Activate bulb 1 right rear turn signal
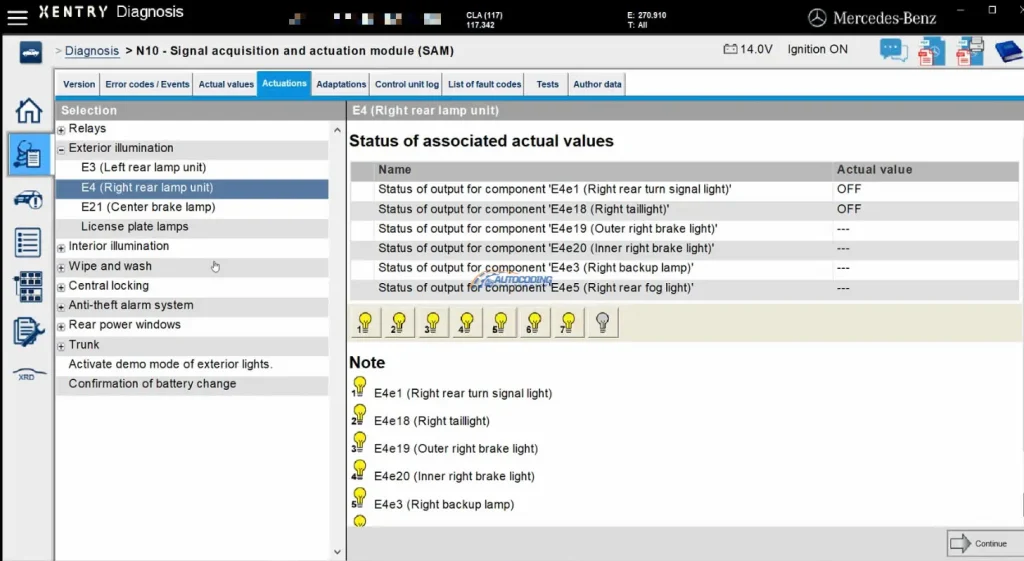The height and width of the screenshot is (561, 1024). [x=365, y=322]
